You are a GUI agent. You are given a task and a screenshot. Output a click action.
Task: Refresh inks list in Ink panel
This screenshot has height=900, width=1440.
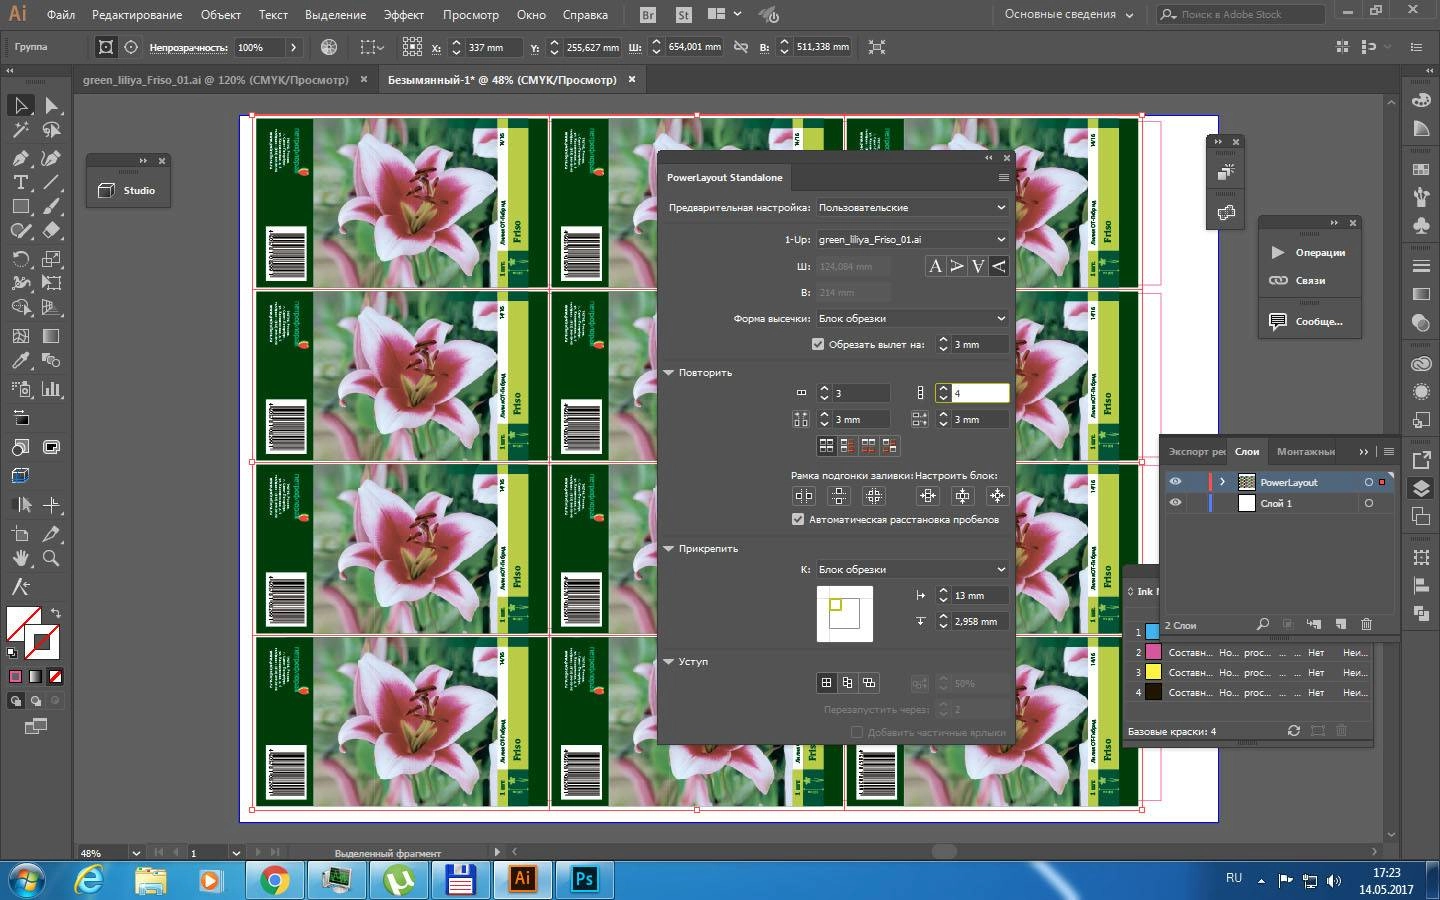tap(1293, 731)
